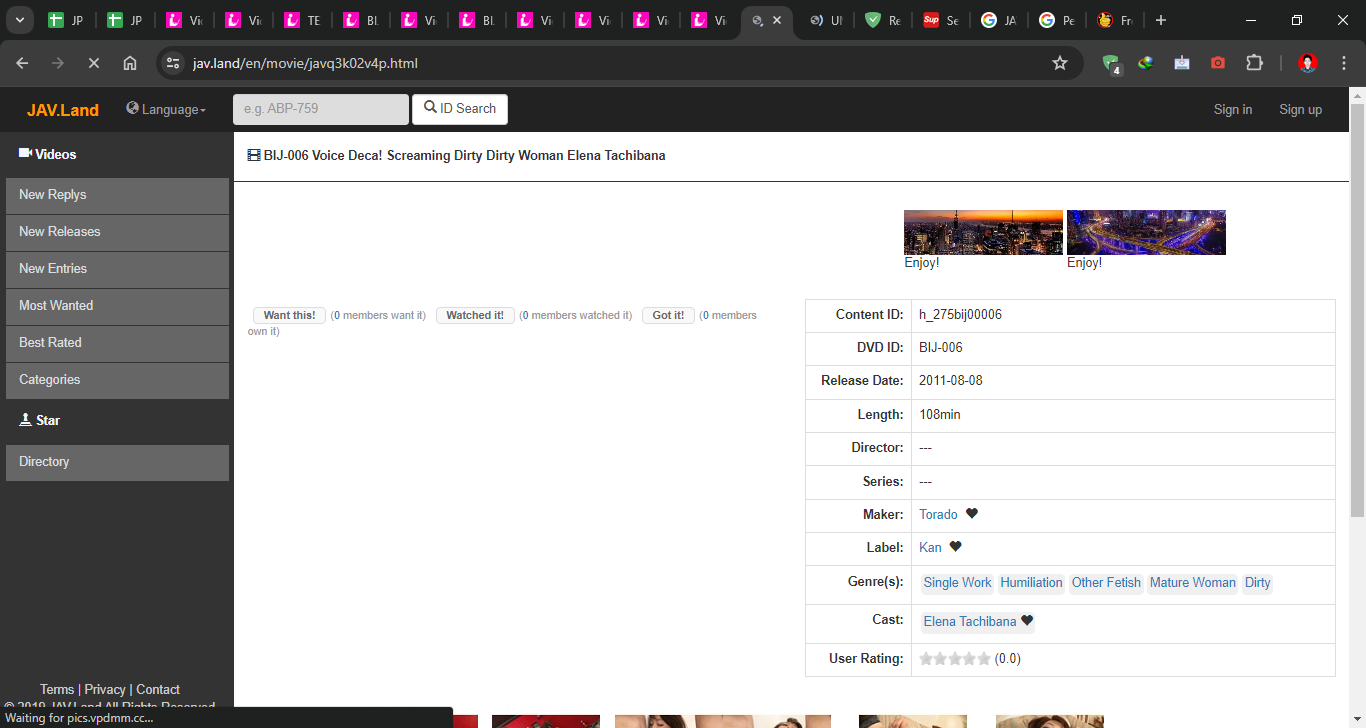Viewport: 1366px width, 728px height.
Task: Expand the Language dropdown menu
Action: 166,110
